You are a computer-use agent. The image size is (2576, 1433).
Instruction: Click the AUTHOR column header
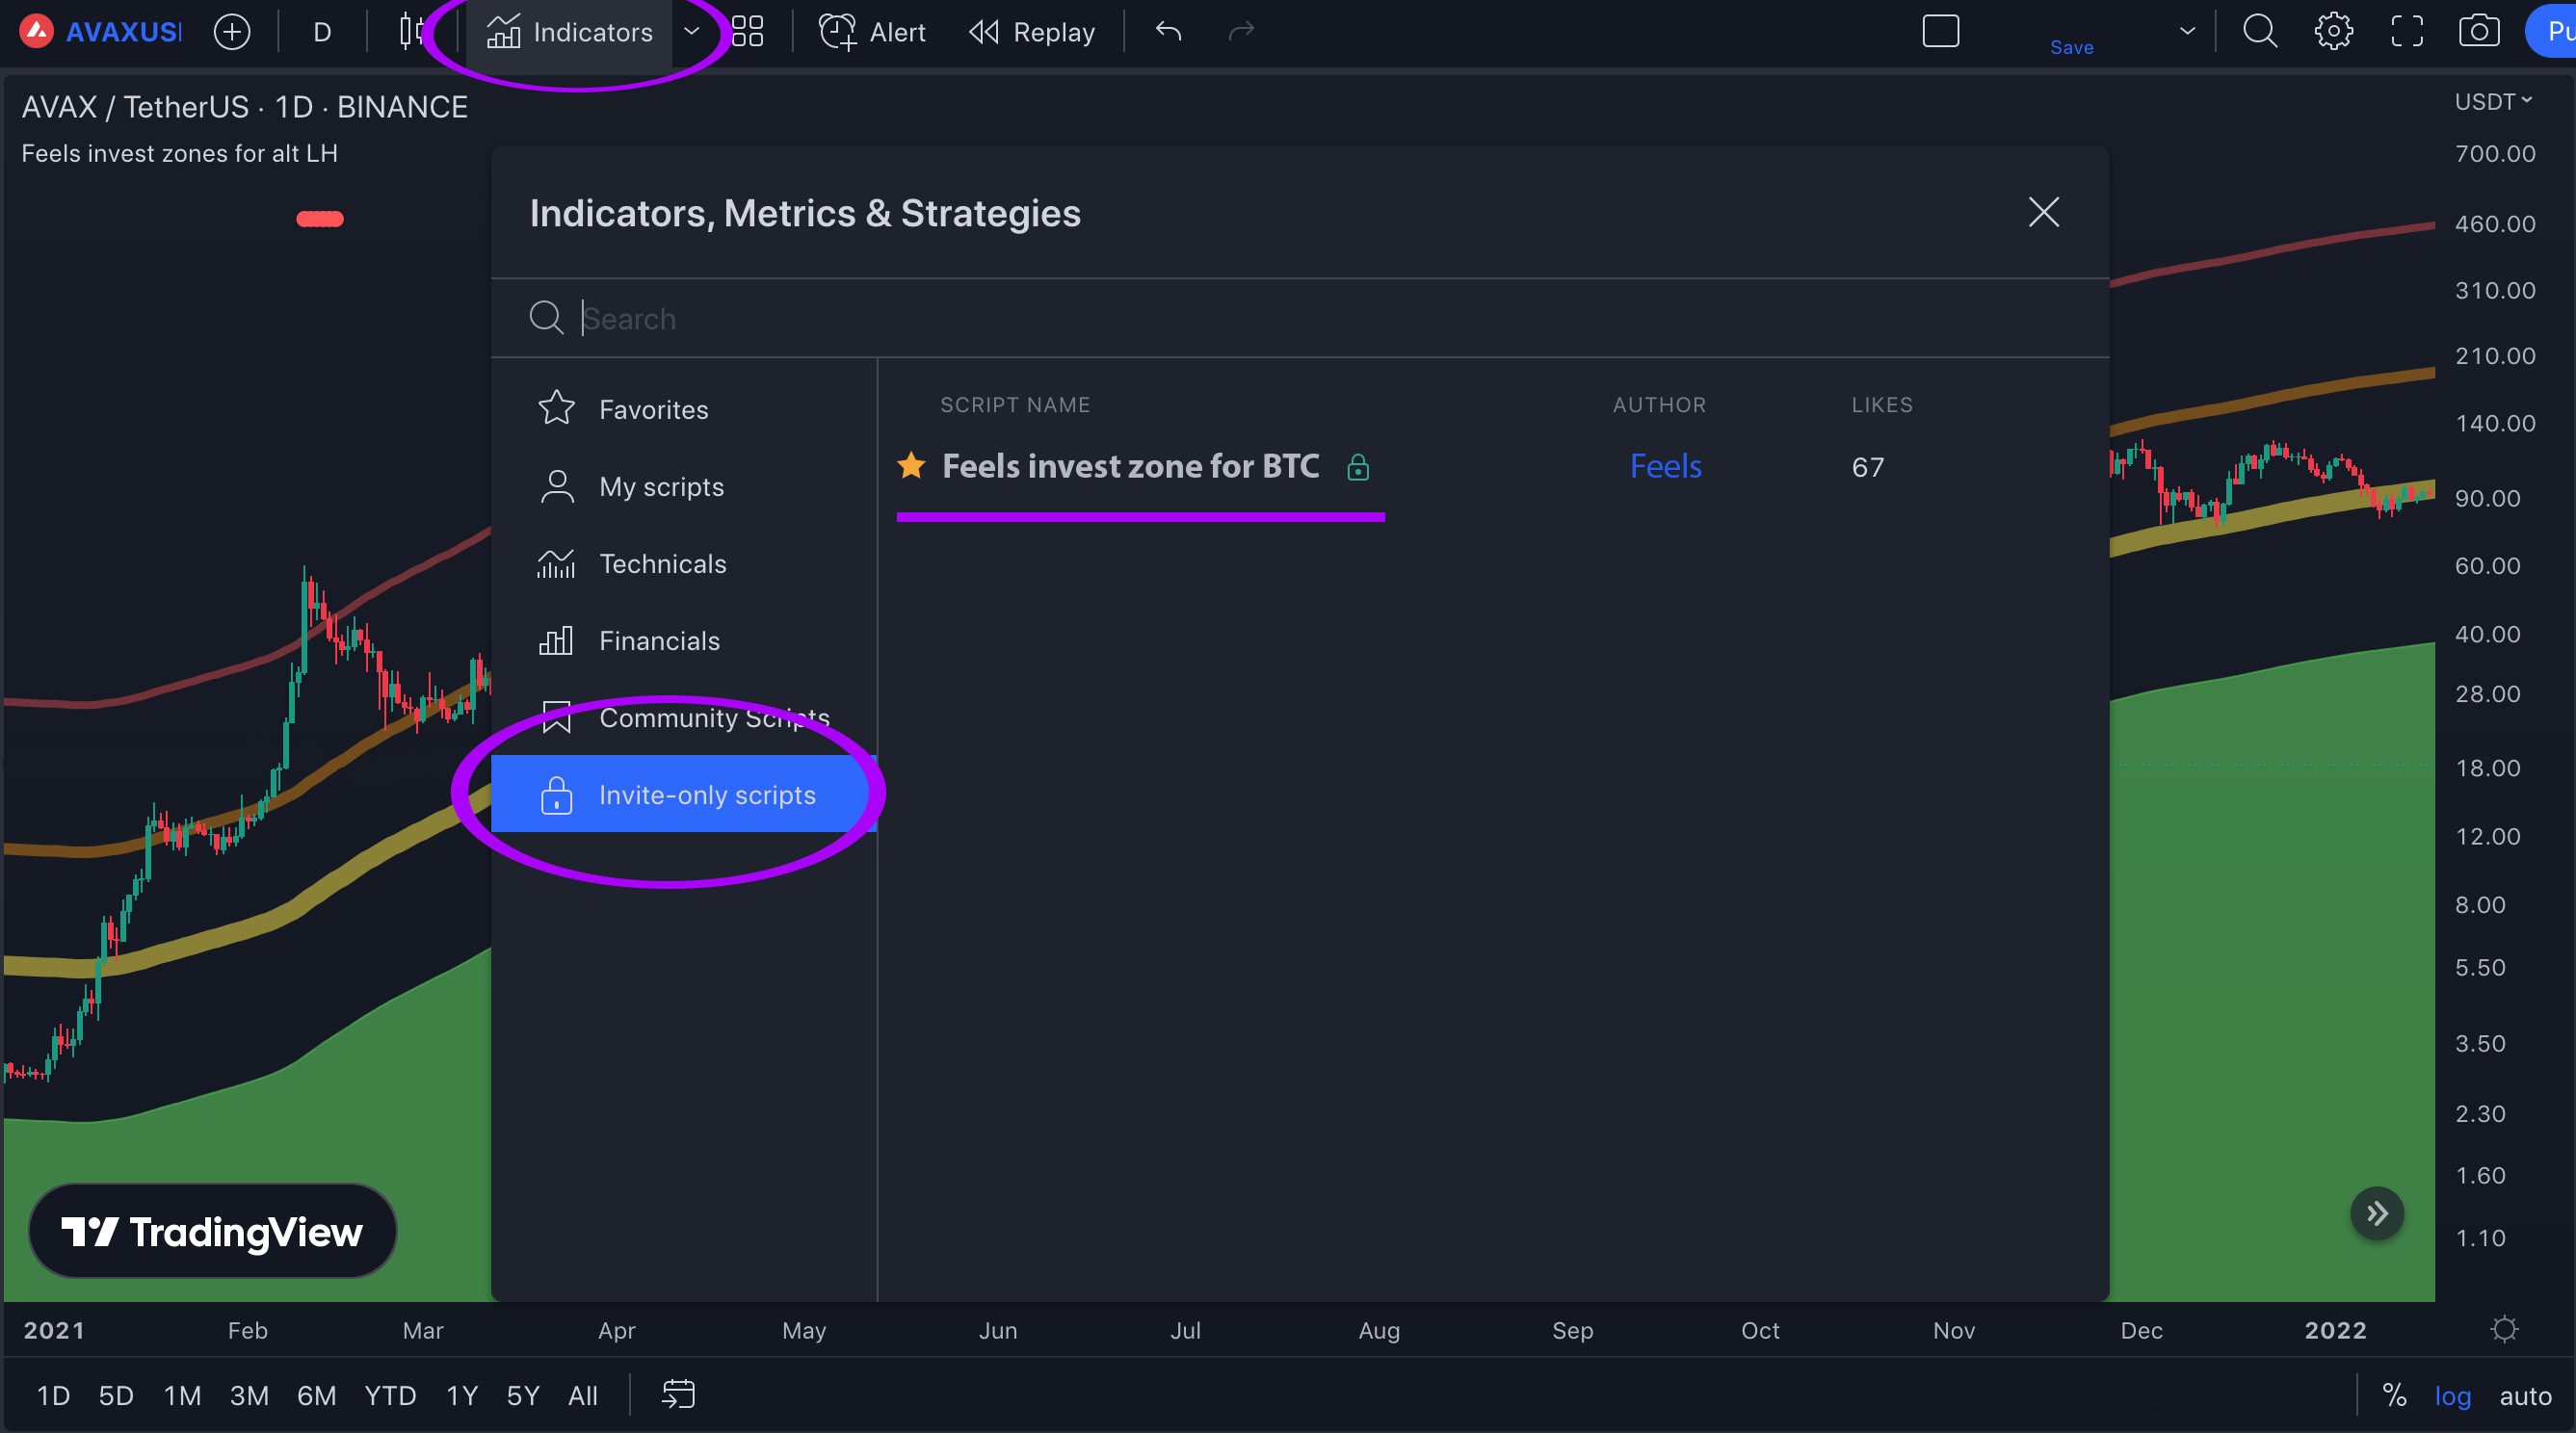click(1659, 405)
